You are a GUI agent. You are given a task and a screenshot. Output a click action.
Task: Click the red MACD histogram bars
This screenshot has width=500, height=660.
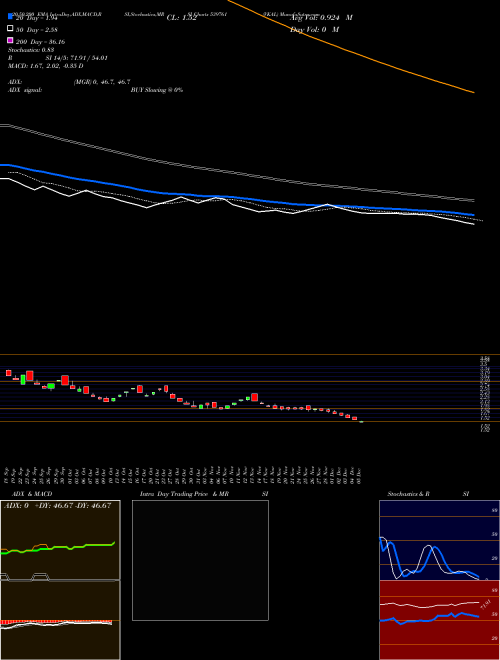point(56,622)
